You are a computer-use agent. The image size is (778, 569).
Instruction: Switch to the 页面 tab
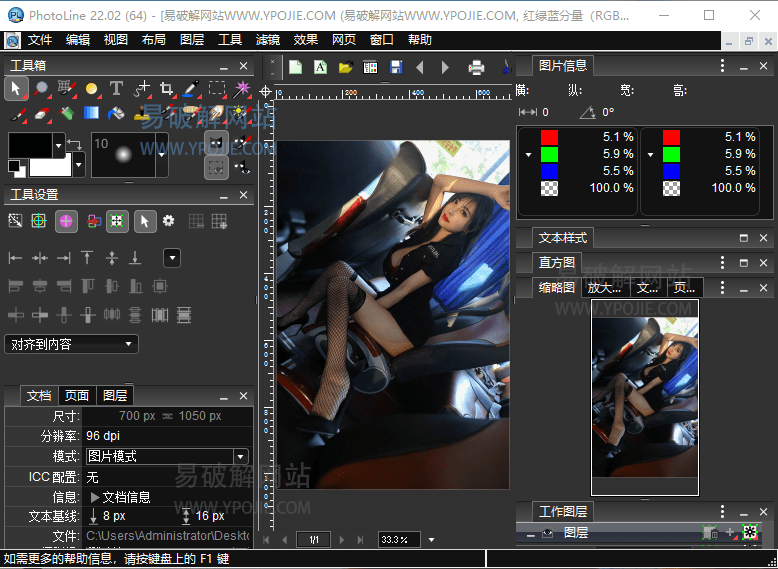pyautogui.click(x=77, y=395)
